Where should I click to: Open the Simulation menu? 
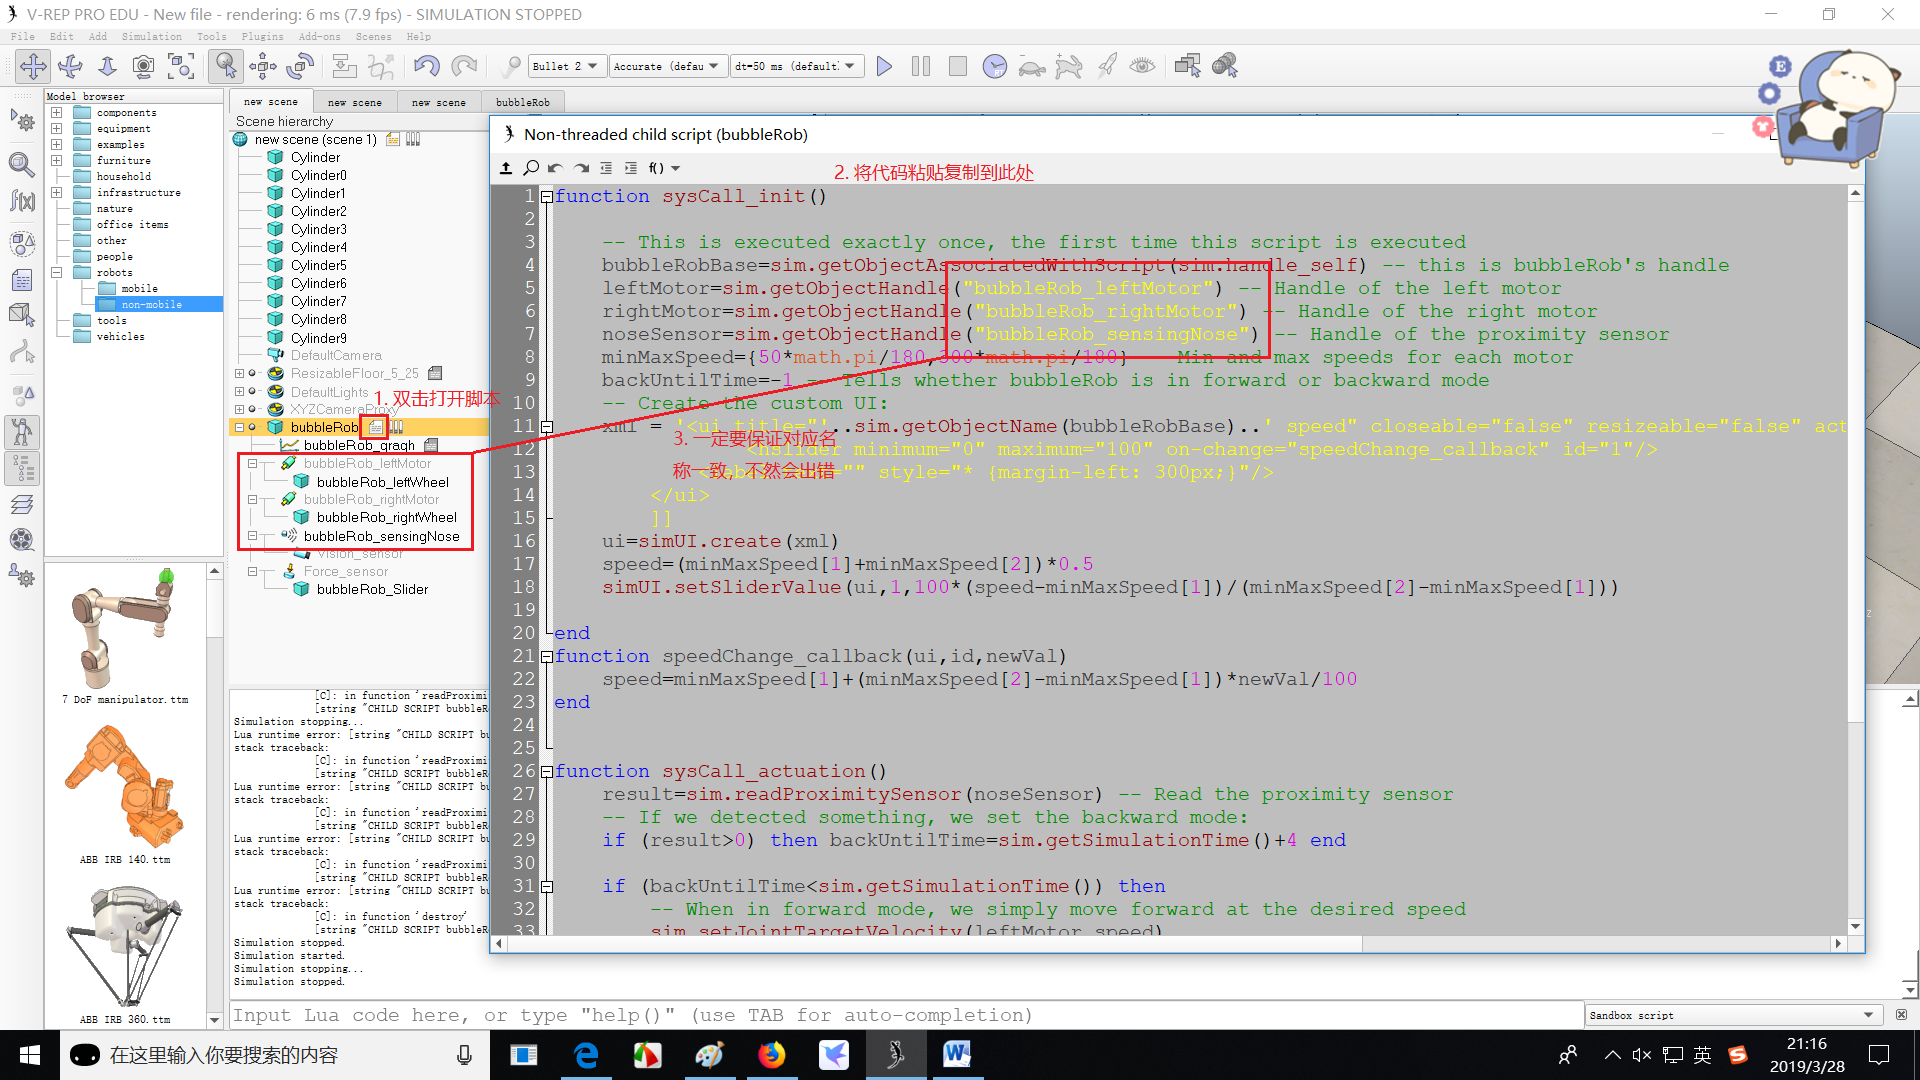coord(151,37)
